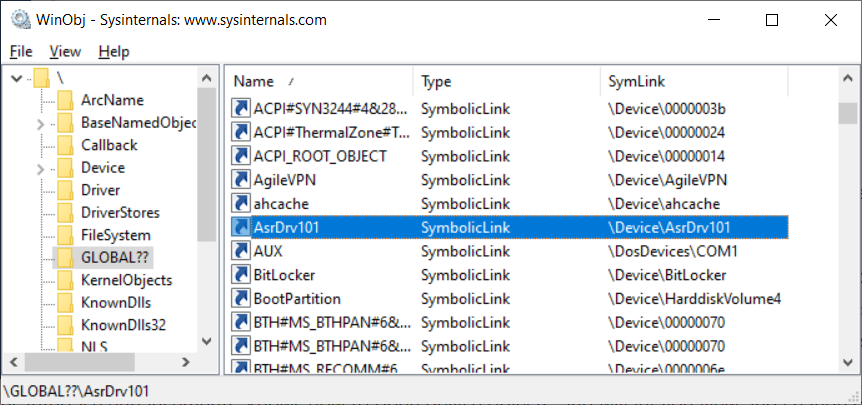Open the File menu
This screenshot has height=405, width=862.
21,51
